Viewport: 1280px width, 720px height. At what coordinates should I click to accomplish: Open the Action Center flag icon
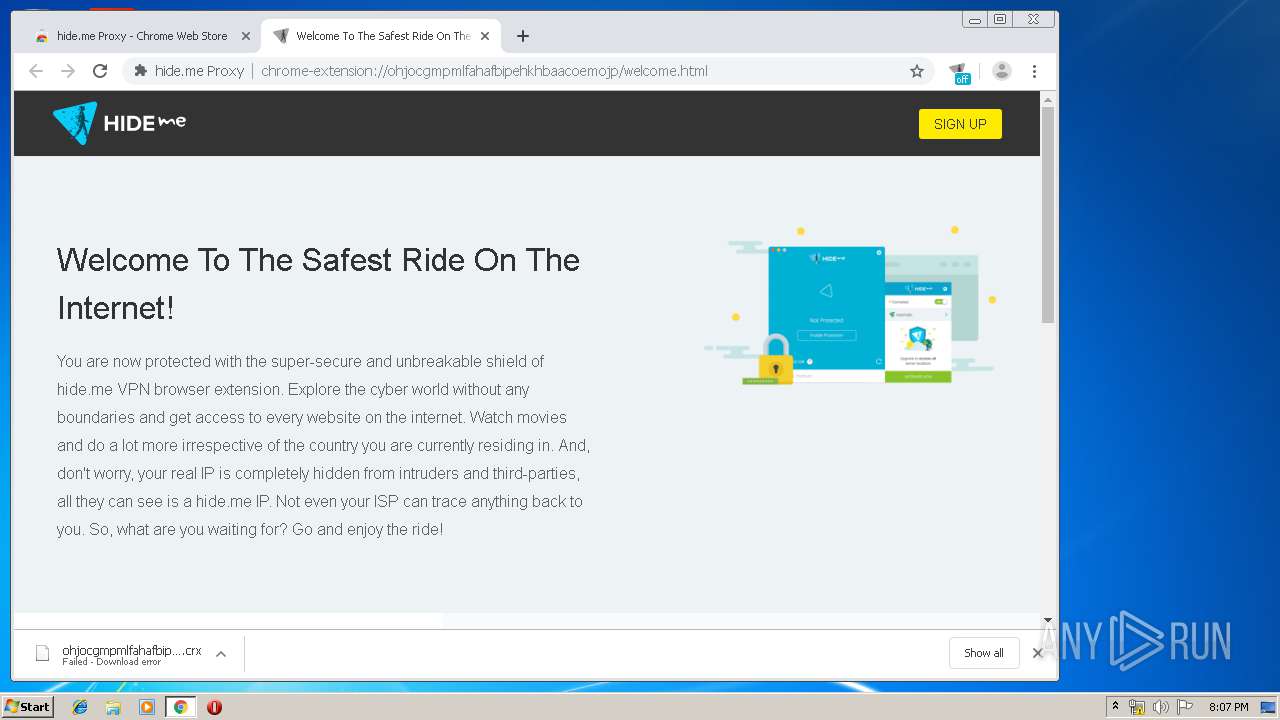click(1185, 707)
